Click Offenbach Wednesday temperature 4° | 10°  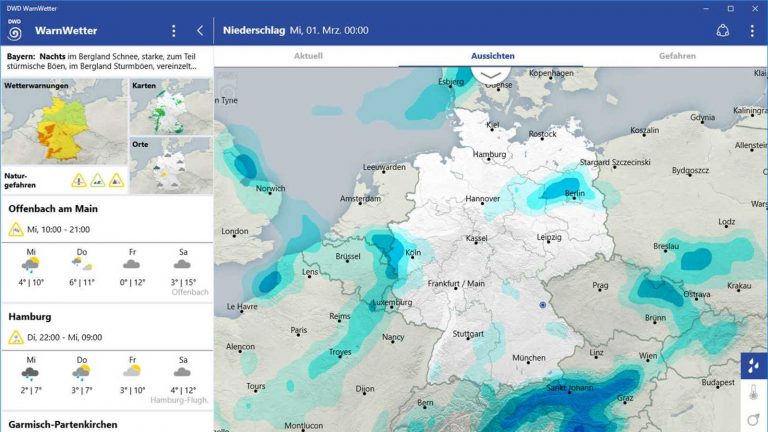point(31,282)
